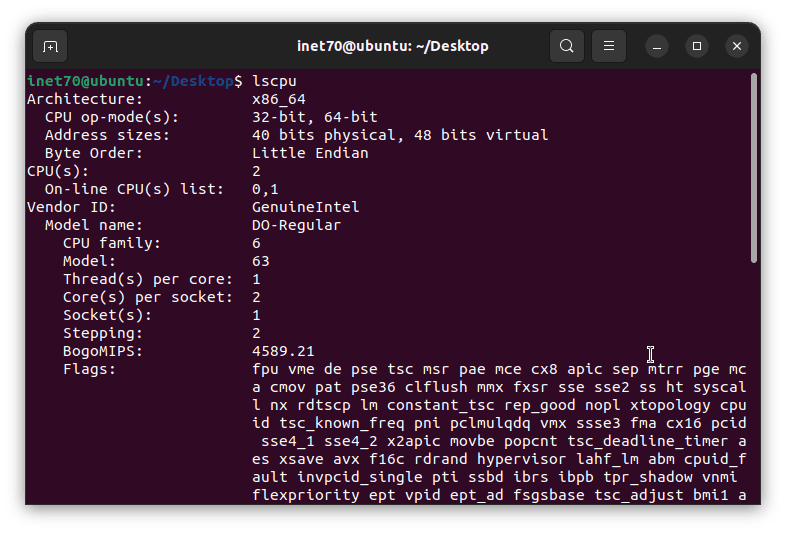Click the window title inet70@ubuntu: ~/Desktop
The height and width of the screenshot is (533, 786).
[392, 46]
